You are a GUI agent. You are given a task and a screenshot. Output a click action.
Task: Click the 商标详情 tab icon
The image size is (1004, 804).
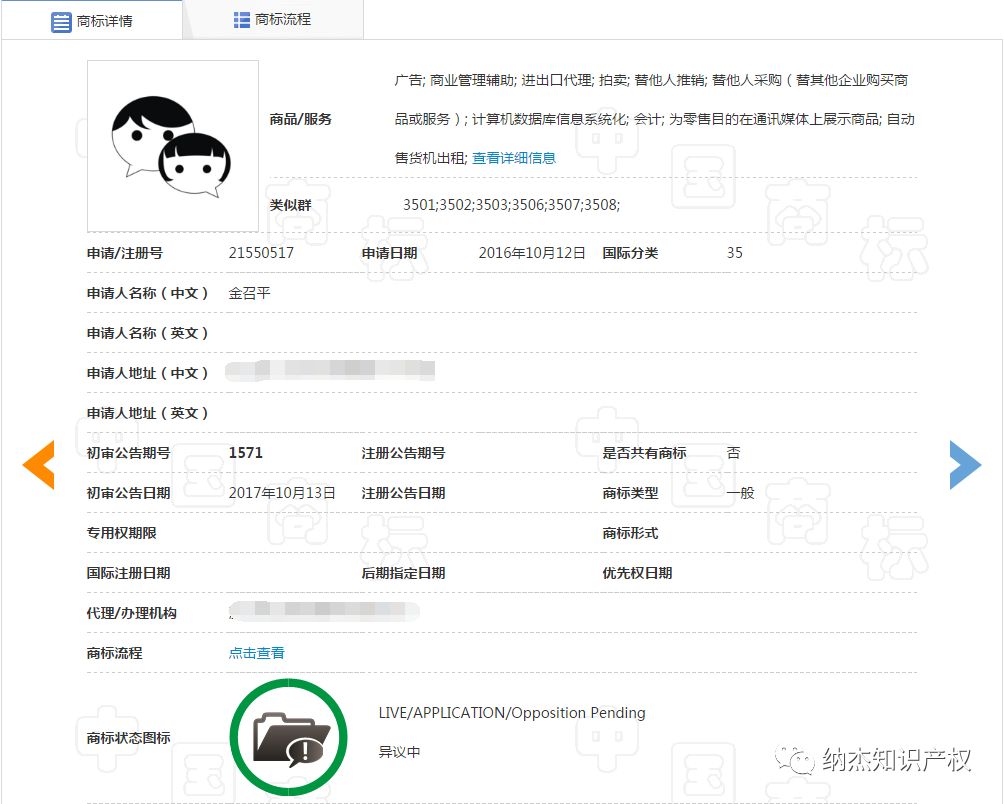pos(60,19)
